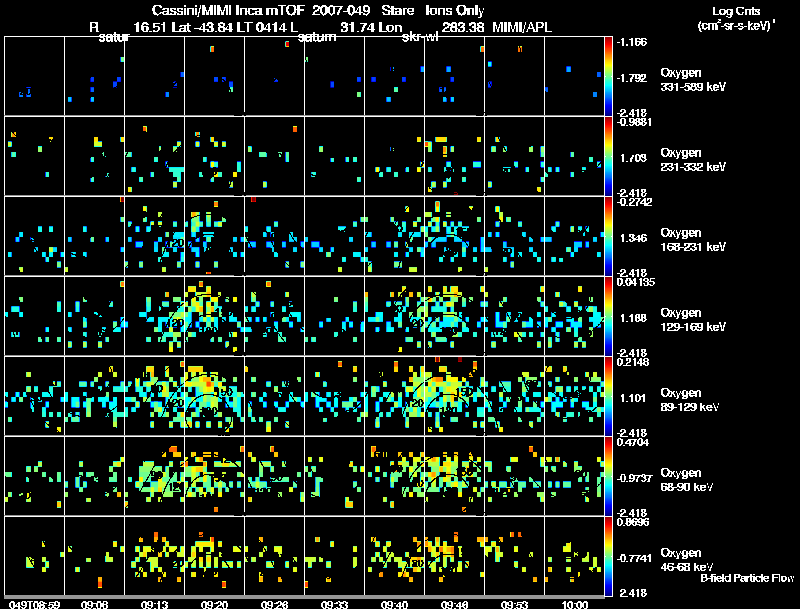This screenshot has width=800, height=609.
Task: Click the Oxygen 331-589 keV row label
Action: click(x=693, y=80)
